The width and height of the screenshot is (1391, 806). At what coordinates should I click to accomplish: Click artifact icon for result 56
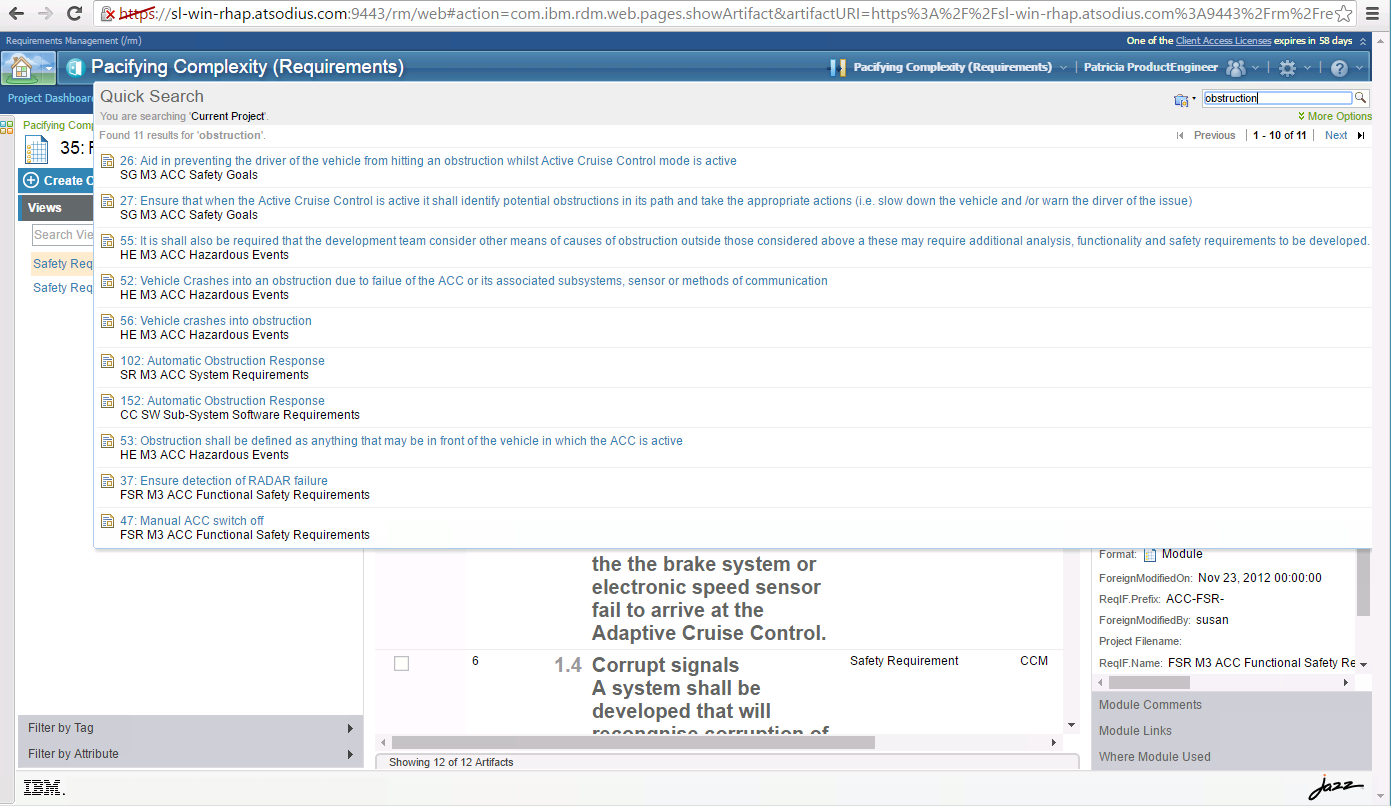[107, 322]
